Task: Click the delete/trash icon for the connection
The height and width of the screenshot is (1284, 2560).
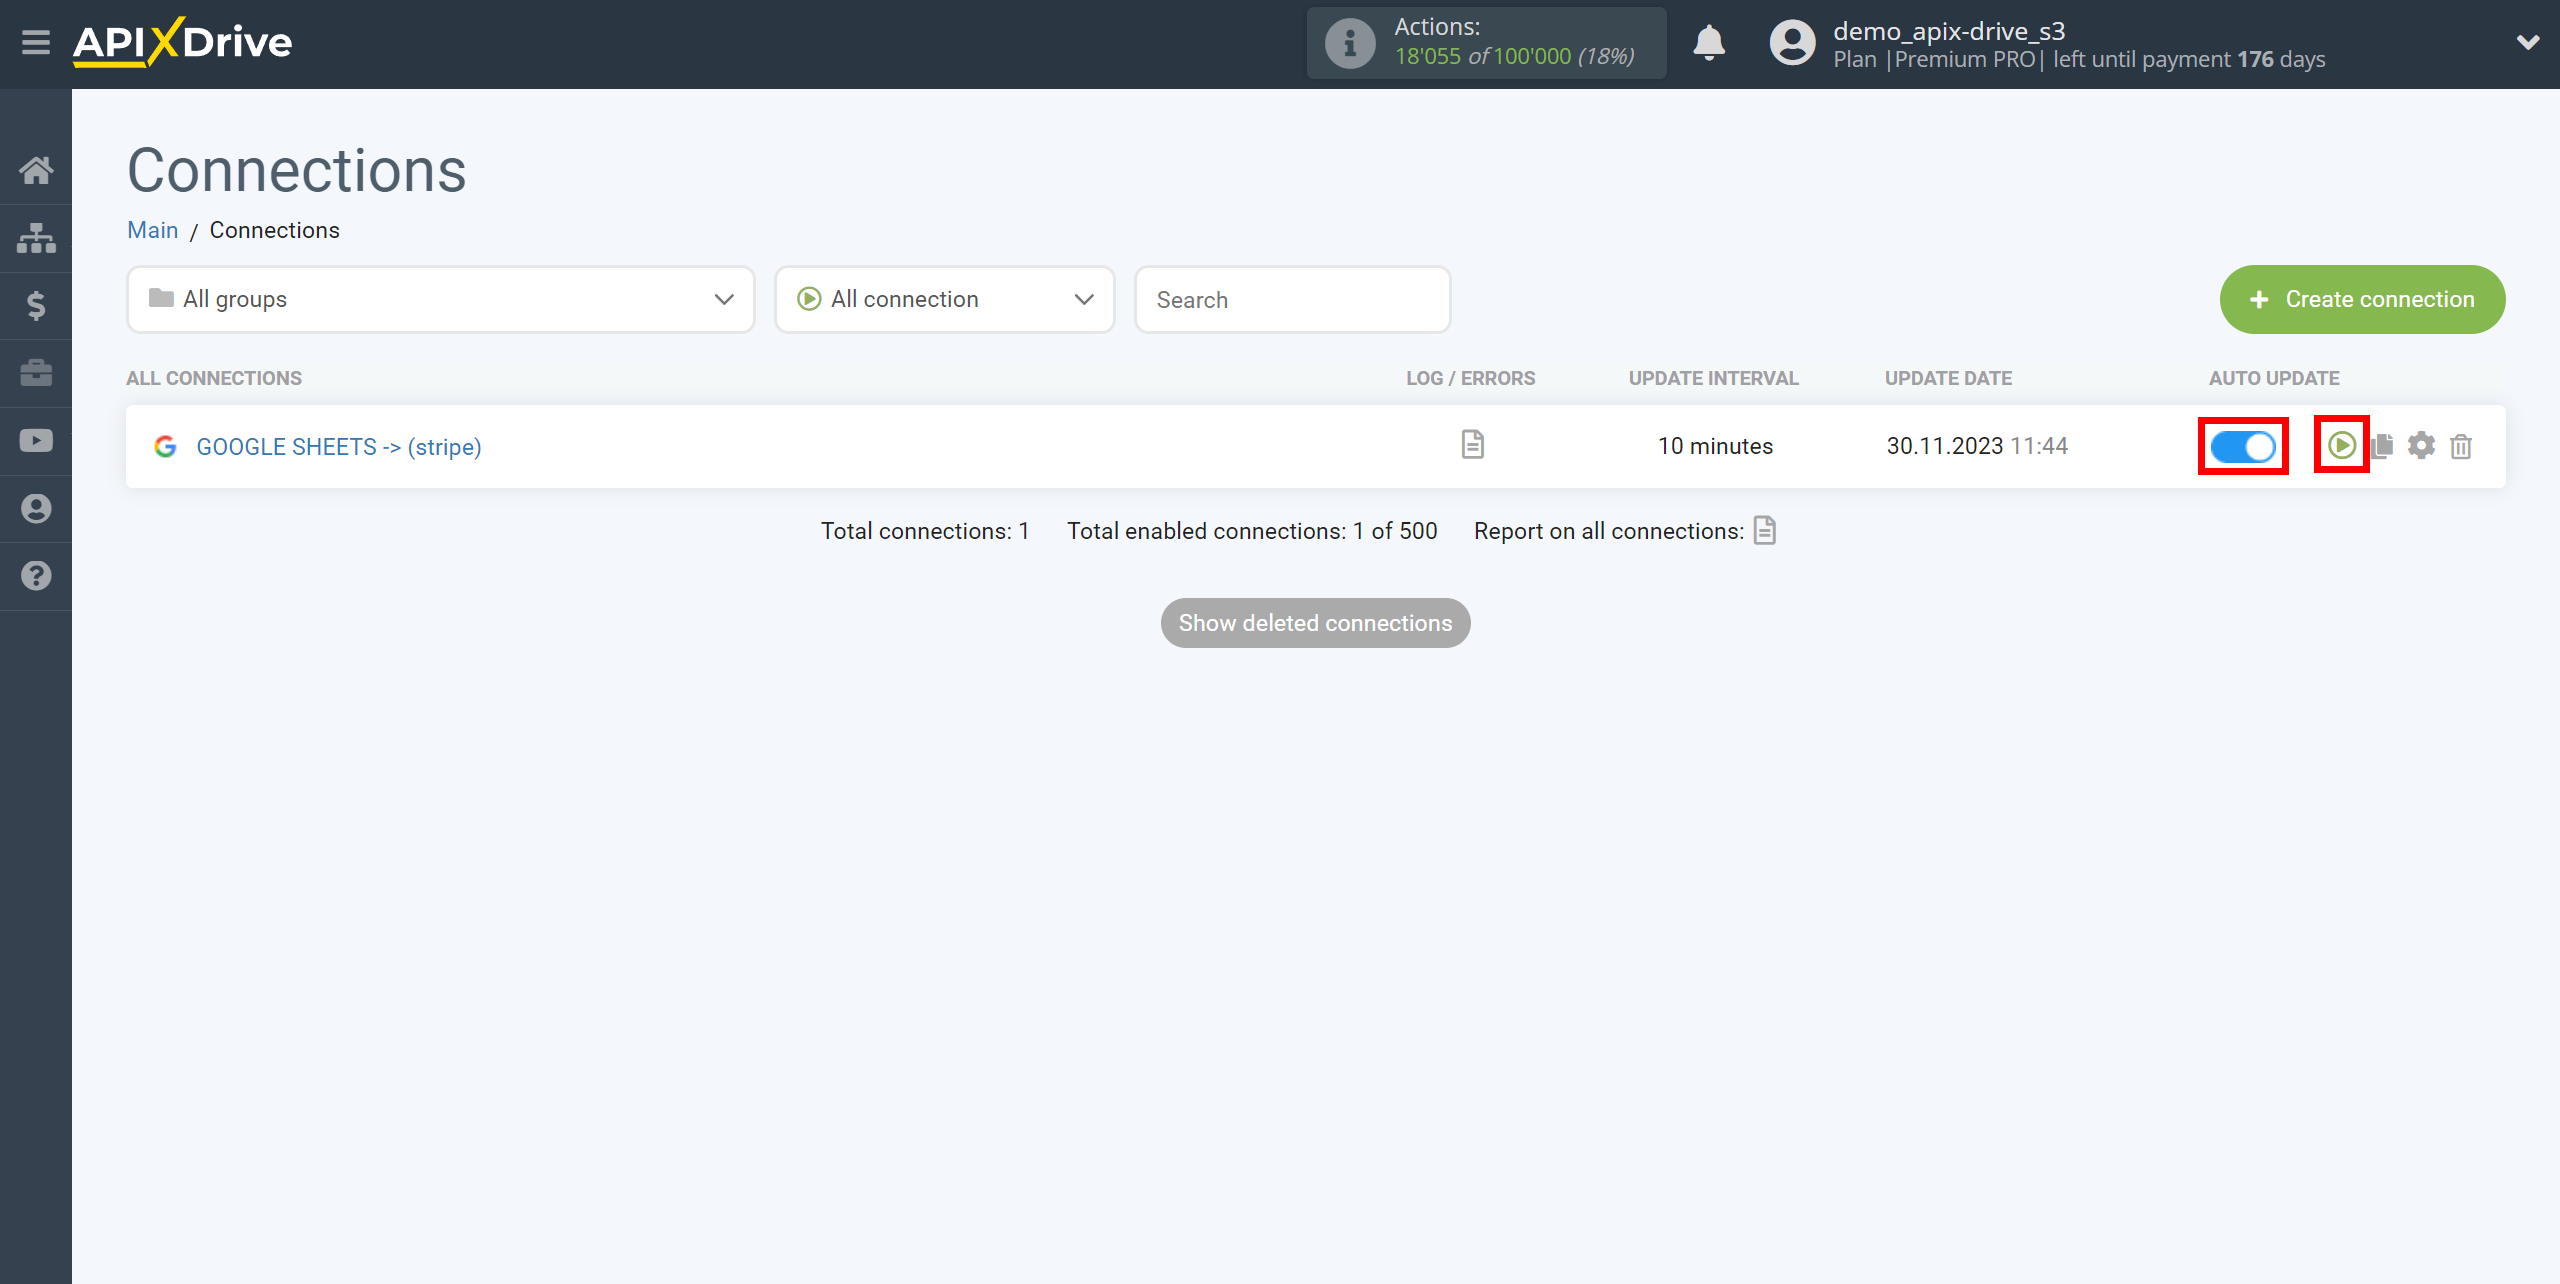Action: pyautogui.click(x=2460, y=445)
